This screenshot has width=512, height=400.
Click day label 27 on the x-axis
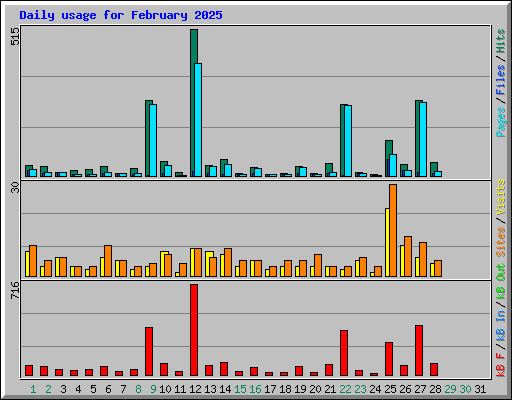point(420,389)
